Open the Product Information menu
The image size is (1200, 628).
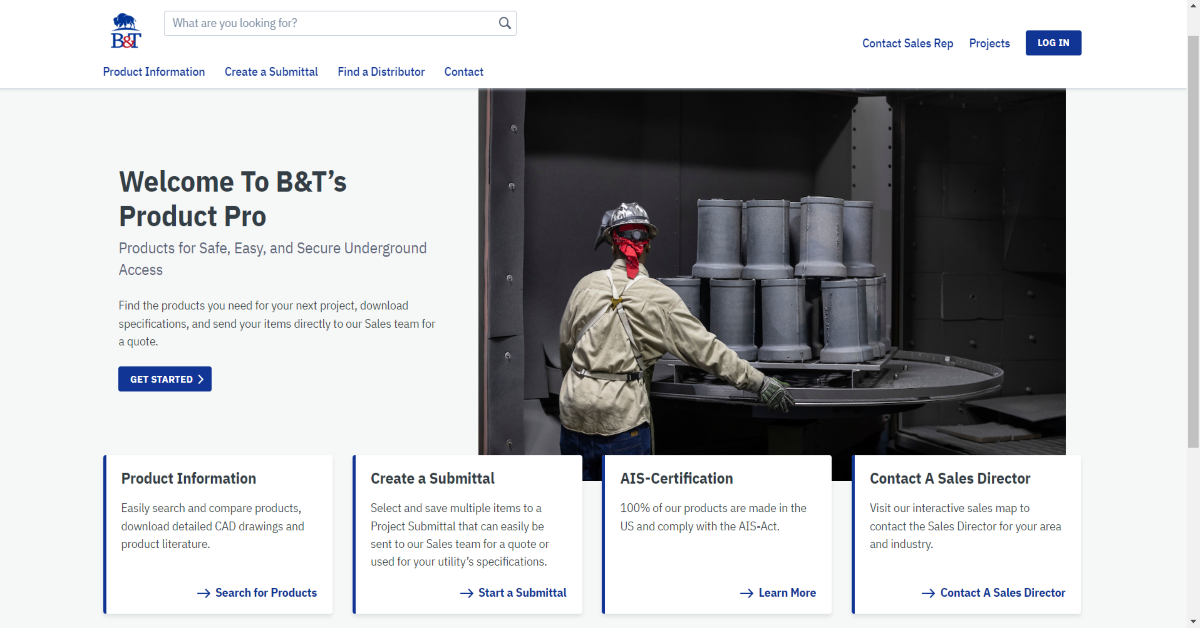click(154, 72)
